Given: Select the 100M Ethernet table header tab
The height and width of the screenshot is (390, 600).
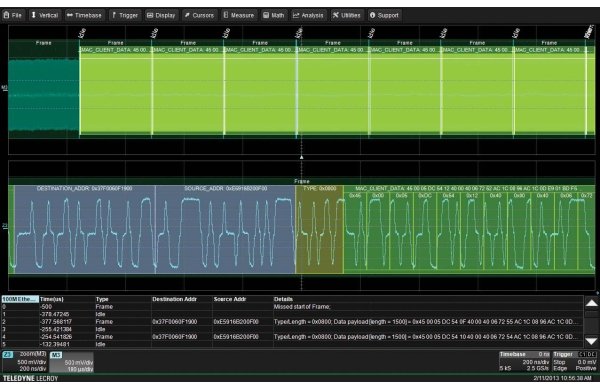Looking at the screenshot, I should (x=20, y=299).
